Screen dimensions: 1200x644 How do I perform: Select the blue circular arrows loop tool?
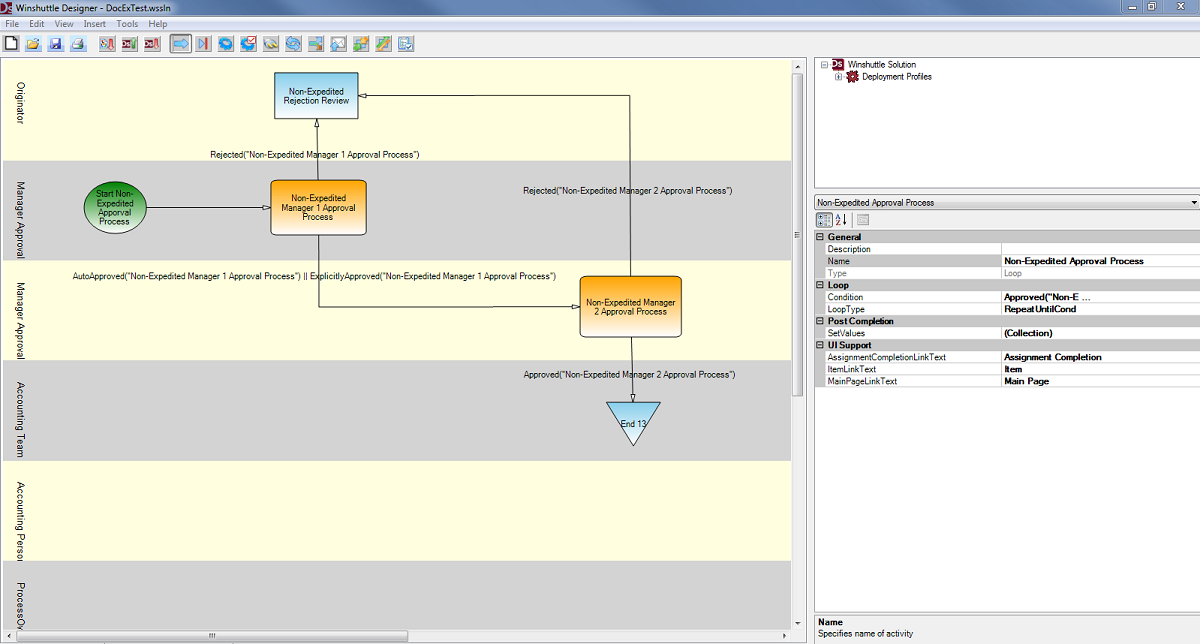[x=293, y=44]
